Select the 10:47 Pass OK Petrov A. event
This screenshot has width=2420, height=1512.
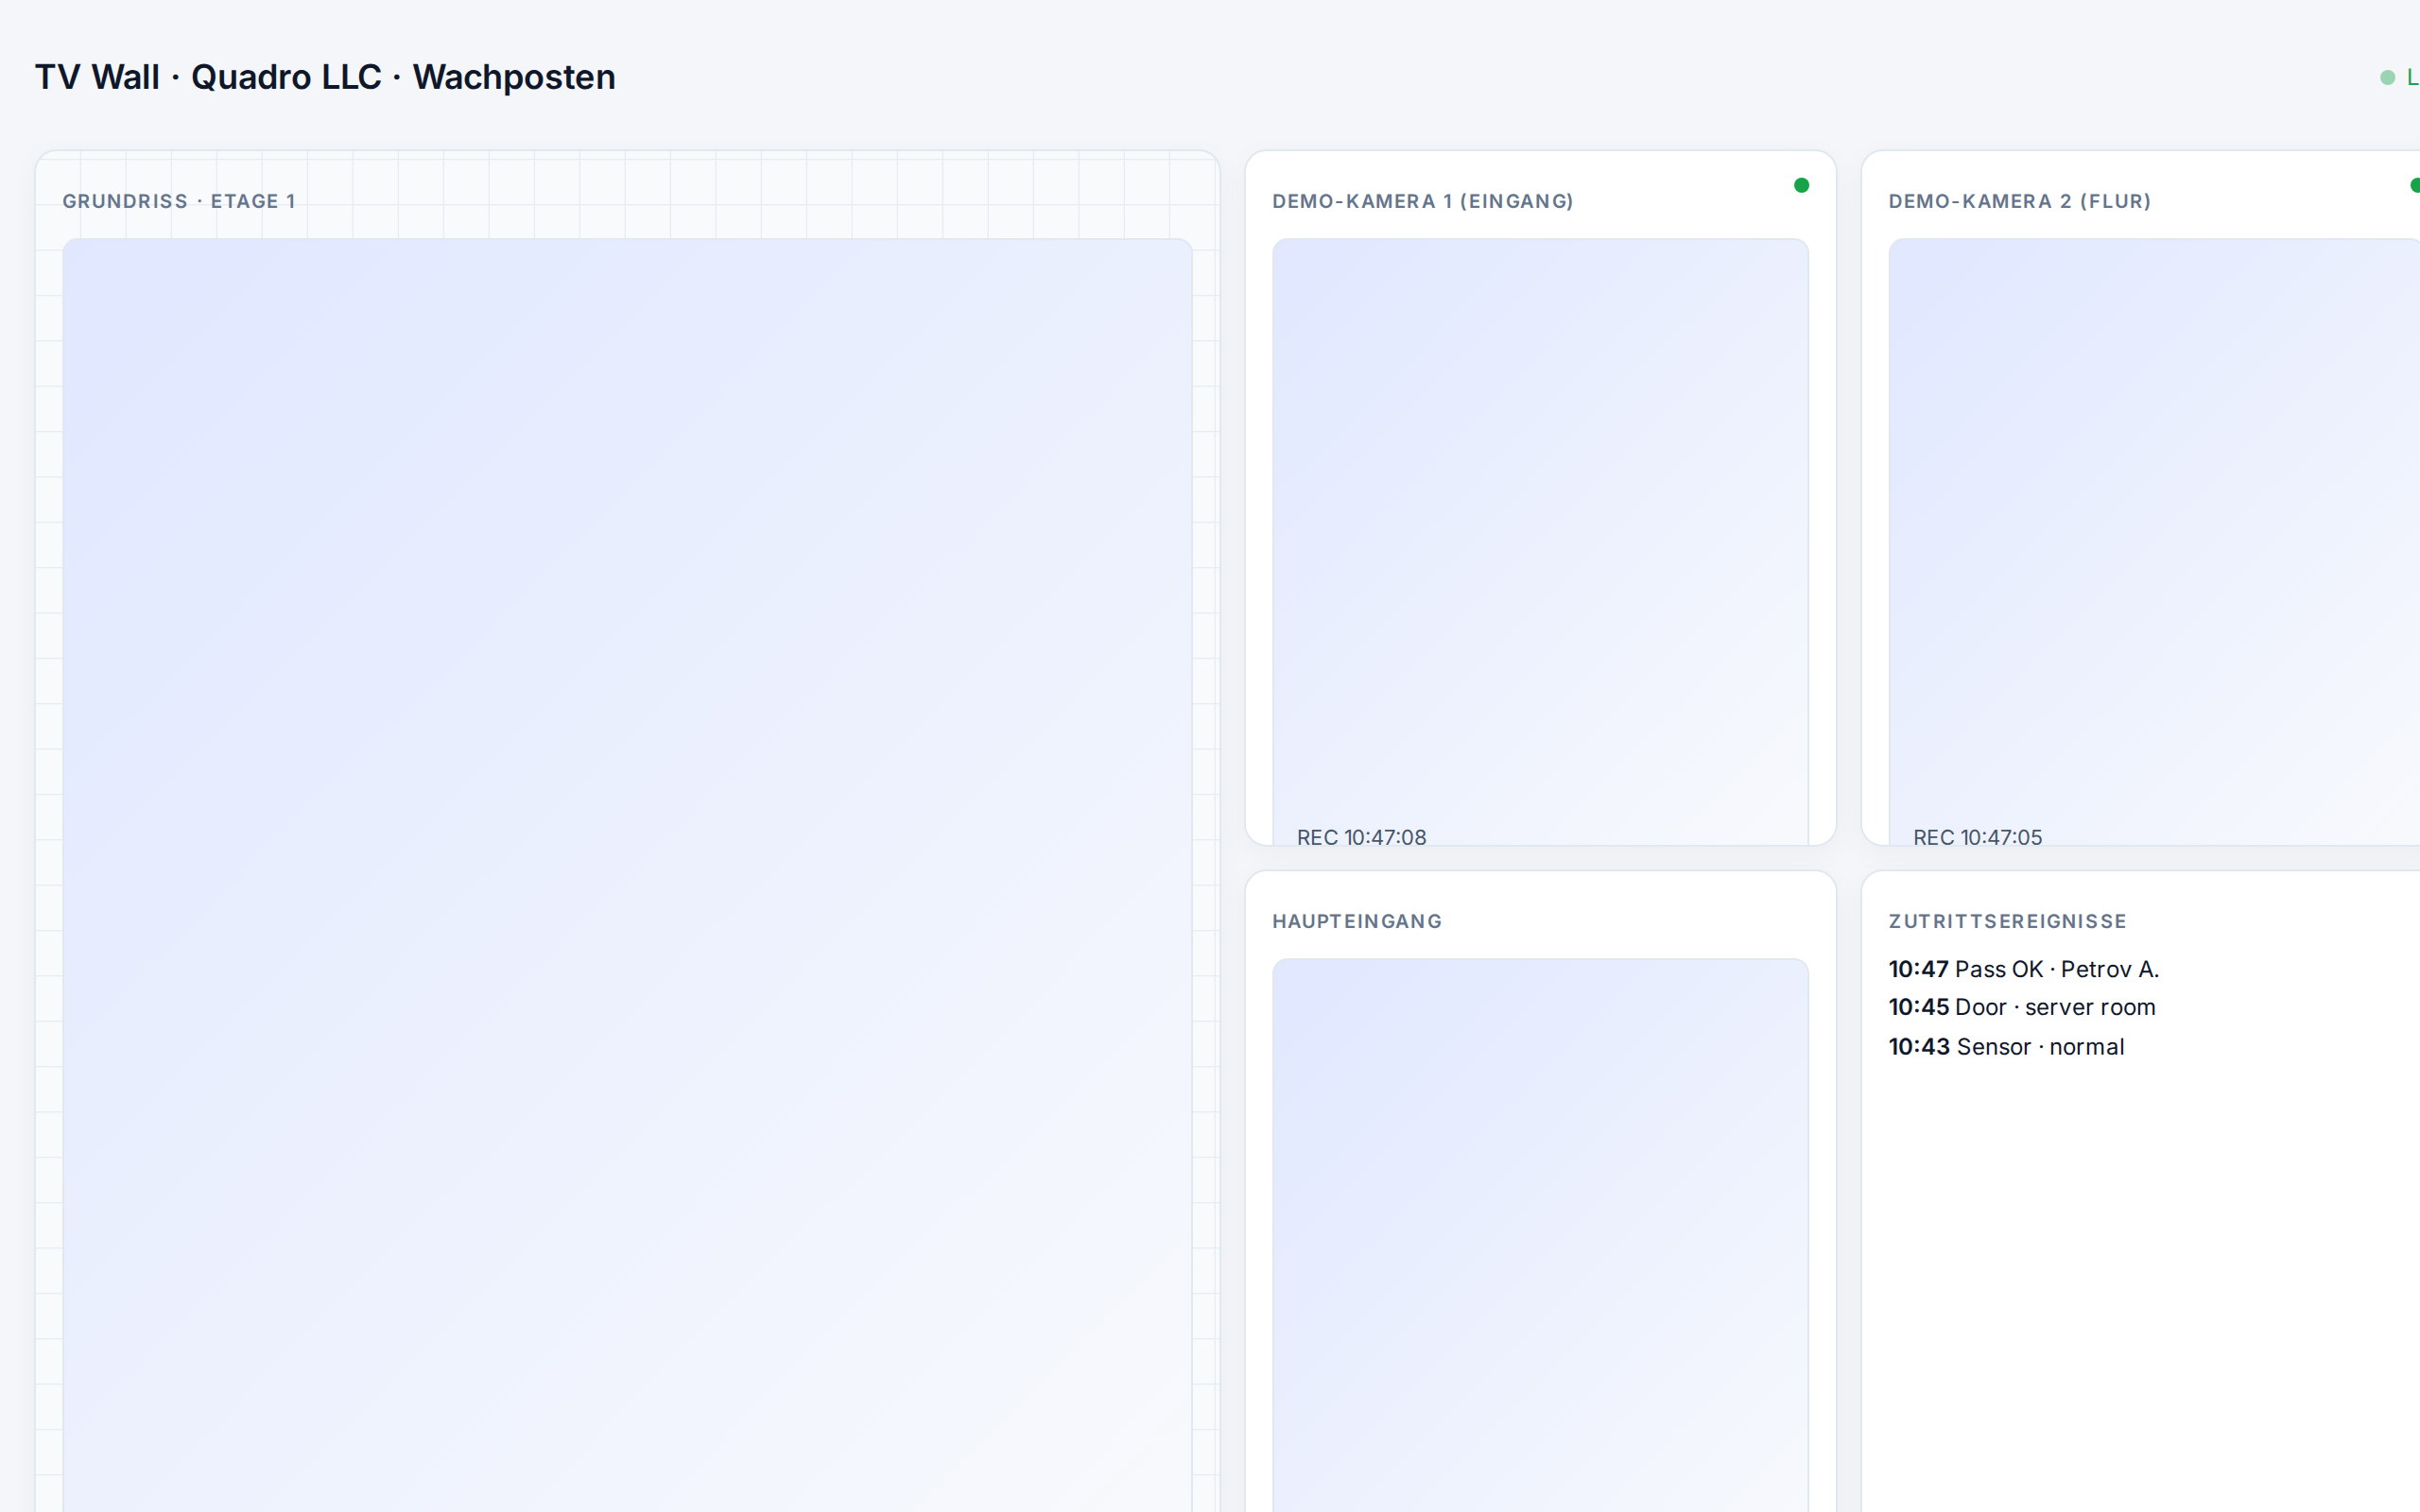[2023, 969]
